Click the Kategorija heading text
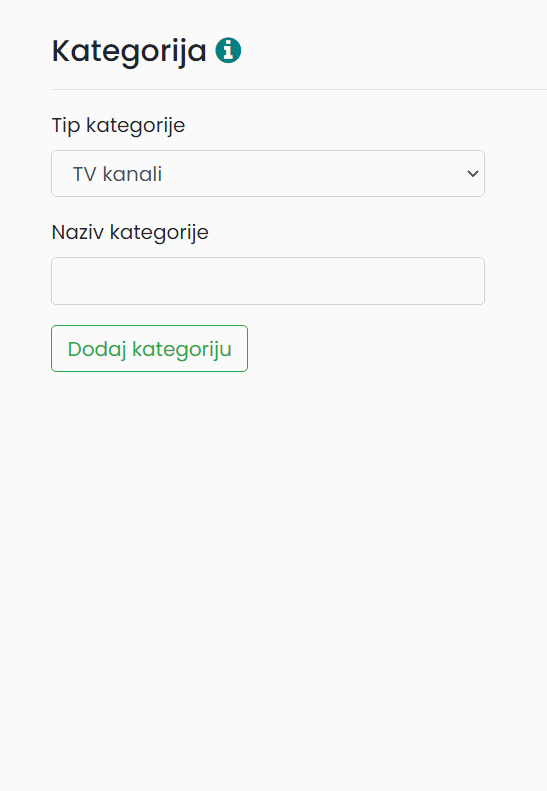This screenshot has width=547, height=791. tap(129, 51)
